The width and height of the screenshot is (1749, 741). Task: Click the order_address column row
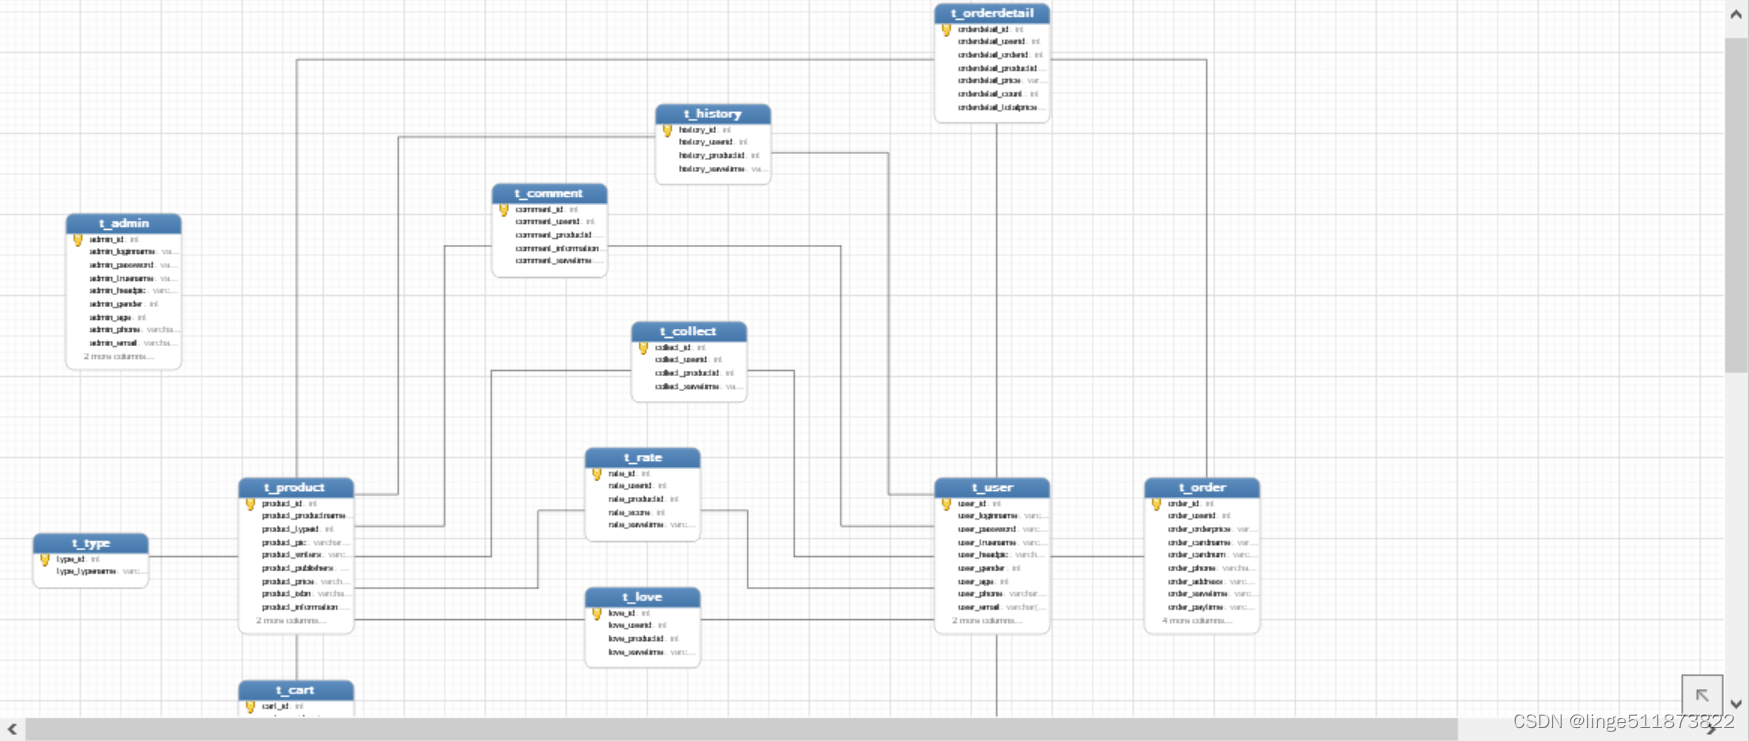[1202, 581]
